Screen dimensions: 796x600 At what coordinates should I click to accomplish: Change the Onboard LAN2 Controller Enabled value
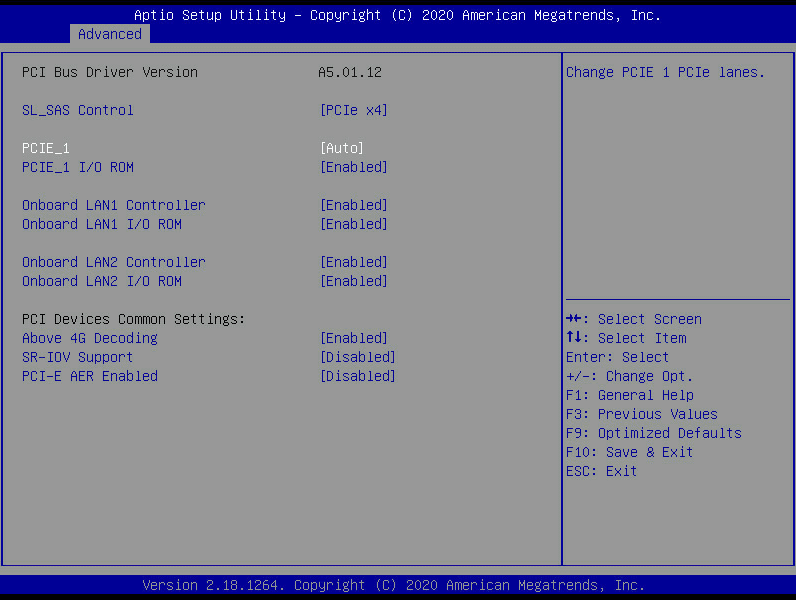(354, 262)
